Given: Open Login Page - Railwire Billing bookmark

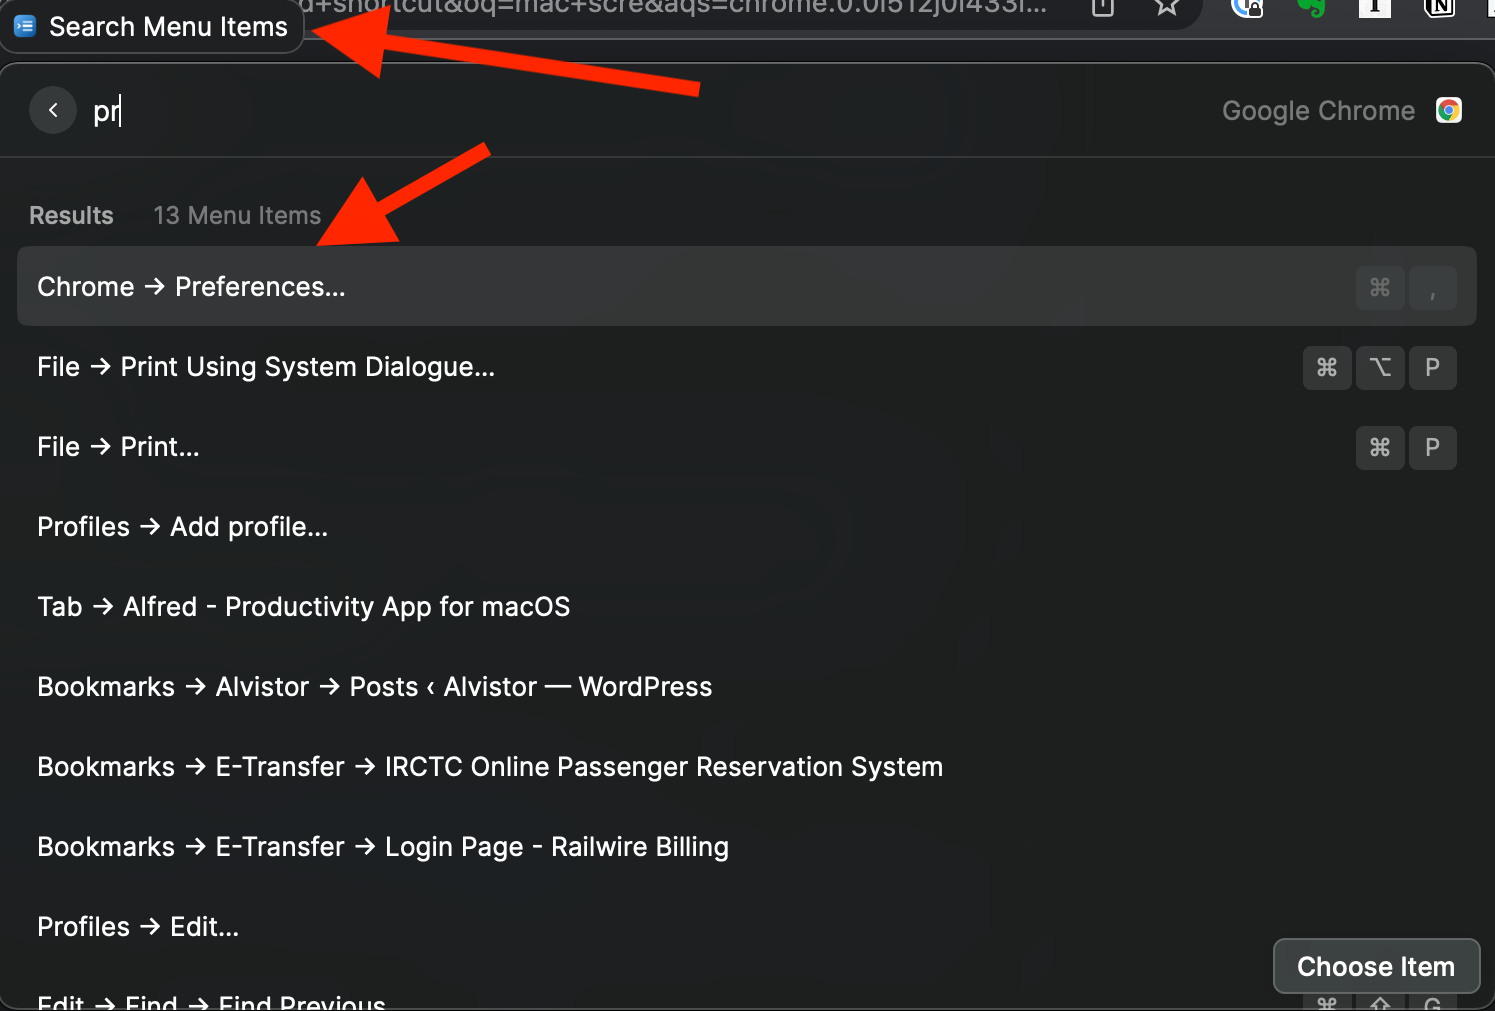Looking at the screenshot, I should click(x=746, y=847).
